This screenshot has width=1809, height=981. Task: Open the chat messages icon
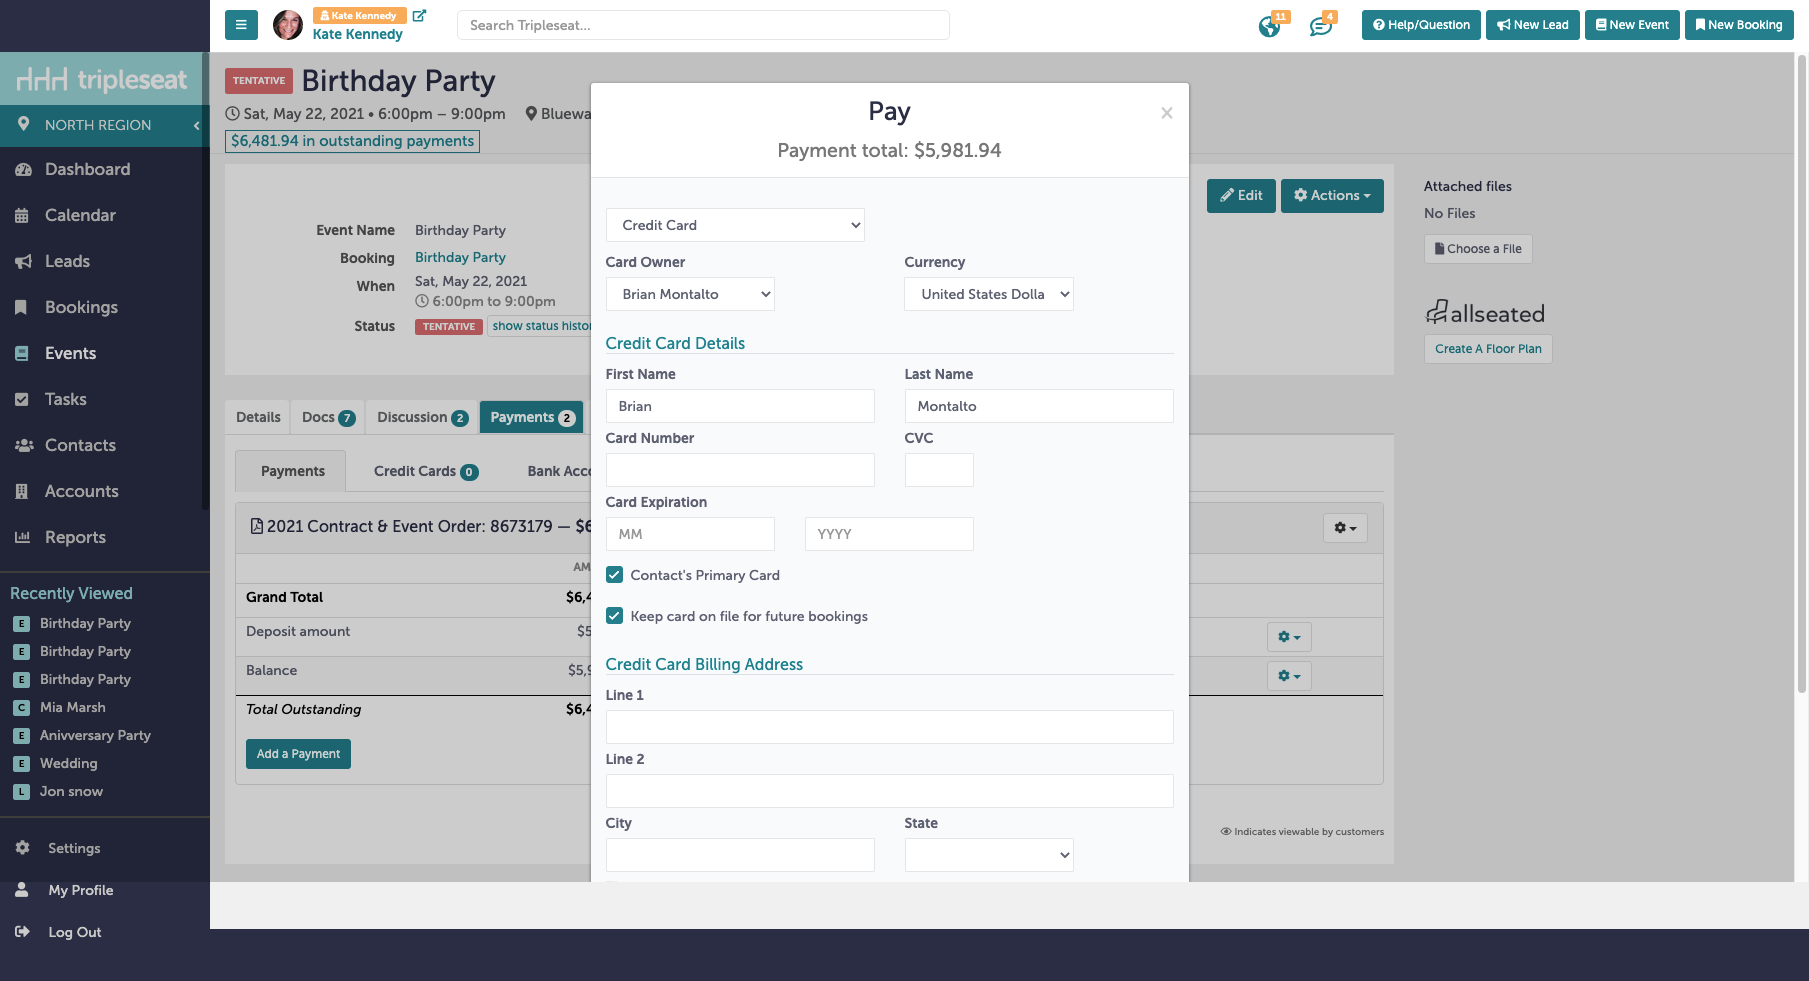pos(1320,26)
